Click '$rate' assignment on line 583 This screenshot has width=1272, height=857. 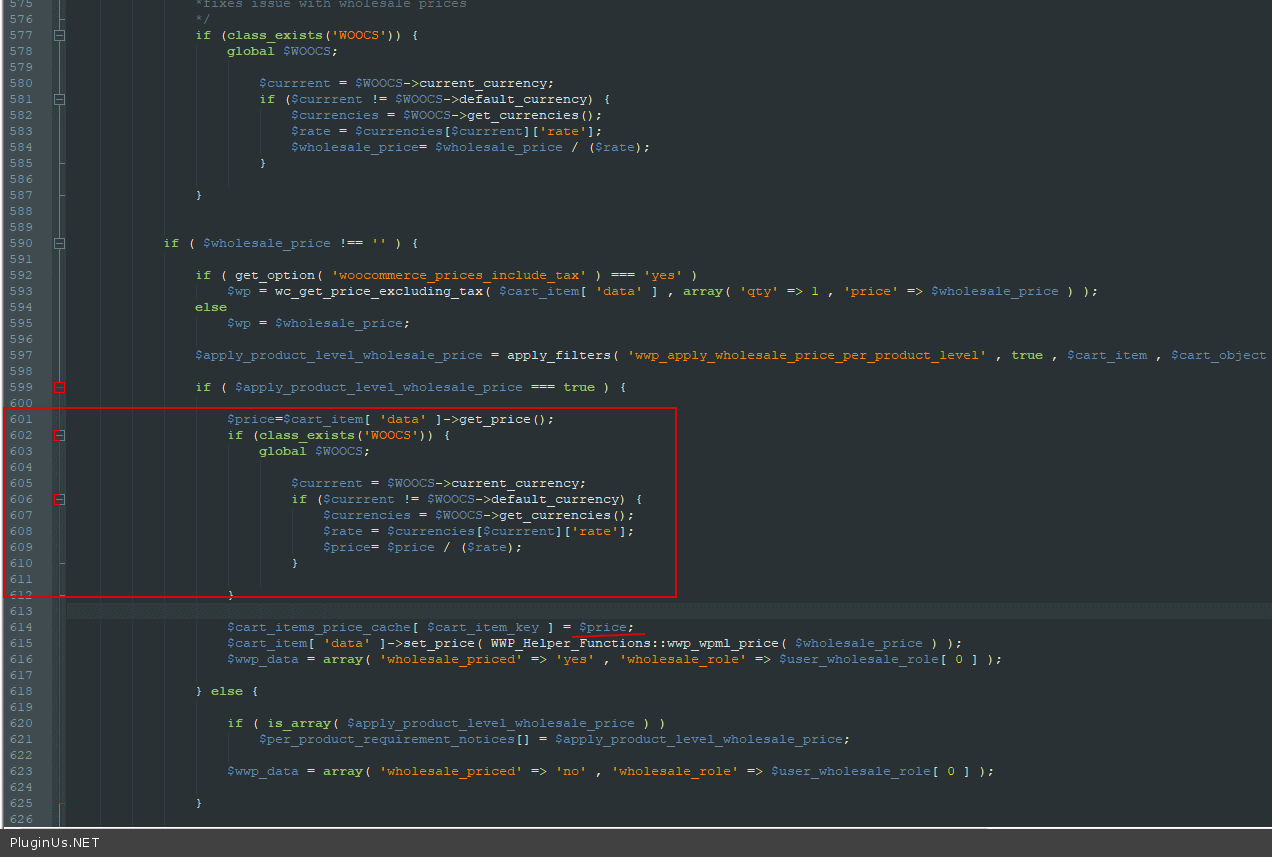[311, 131]
